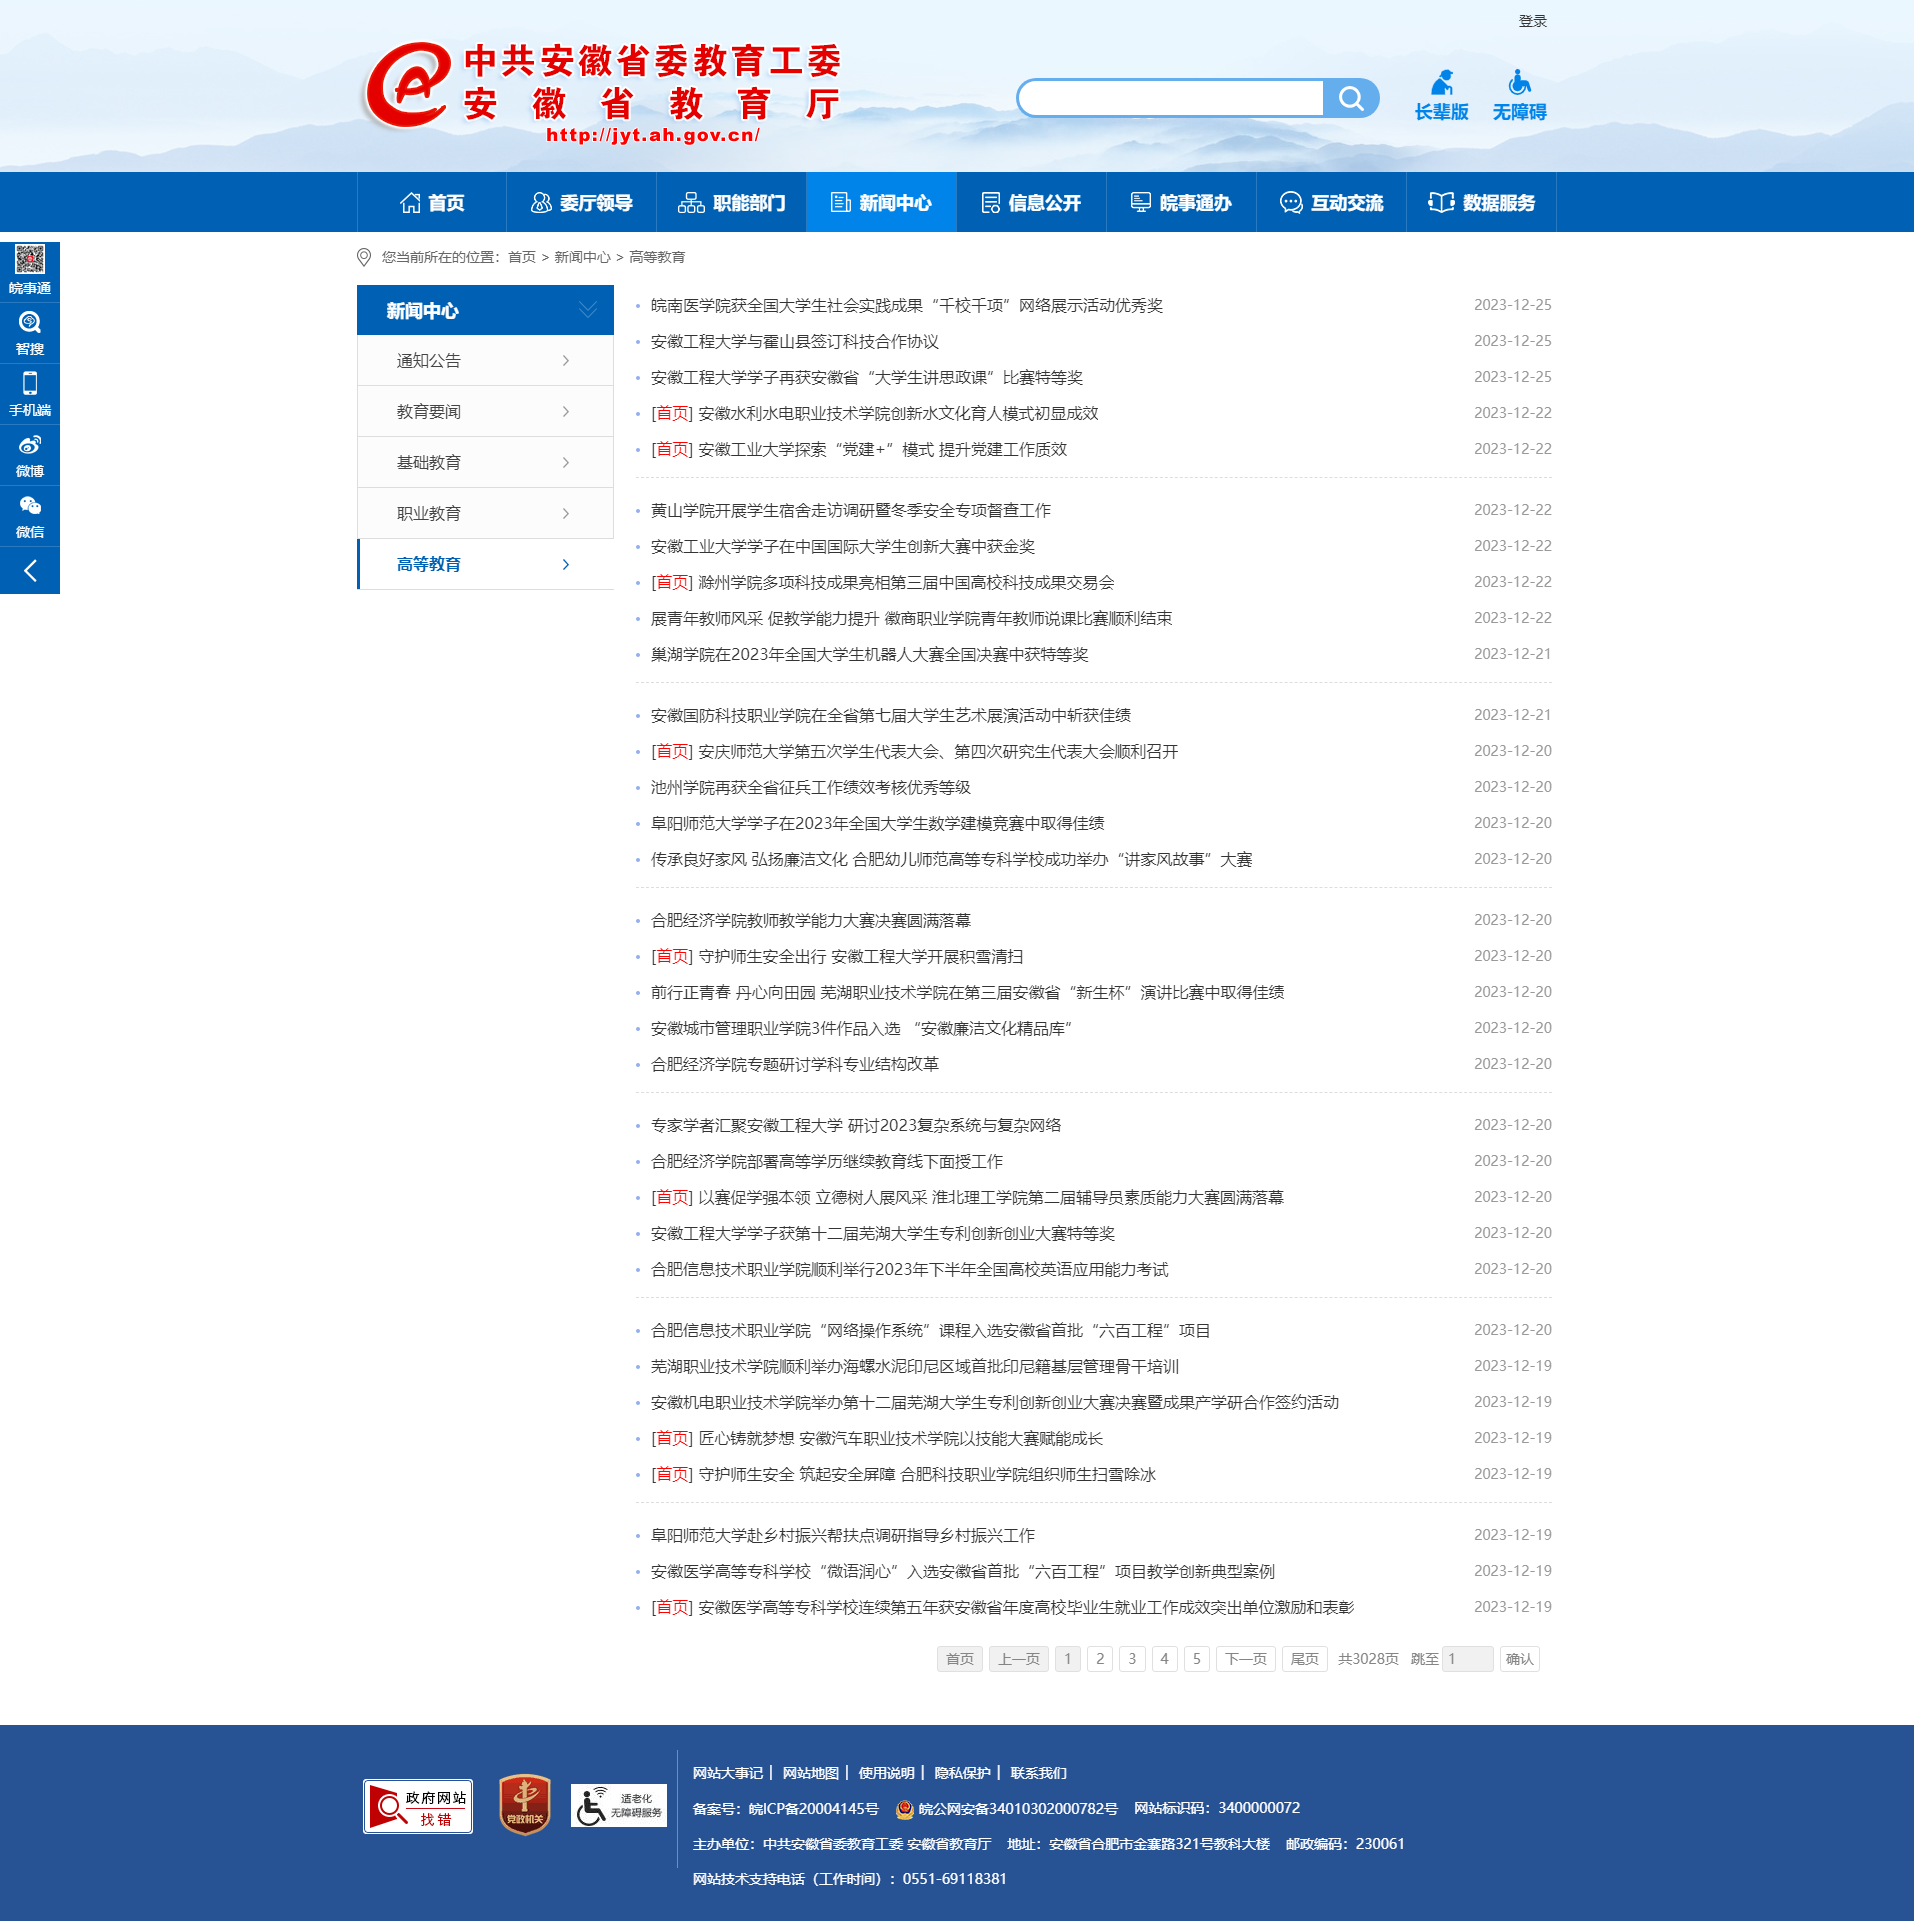Open the 智搜 smart search sidebar icon
1914x1921 pixels.
coord(30,333)
